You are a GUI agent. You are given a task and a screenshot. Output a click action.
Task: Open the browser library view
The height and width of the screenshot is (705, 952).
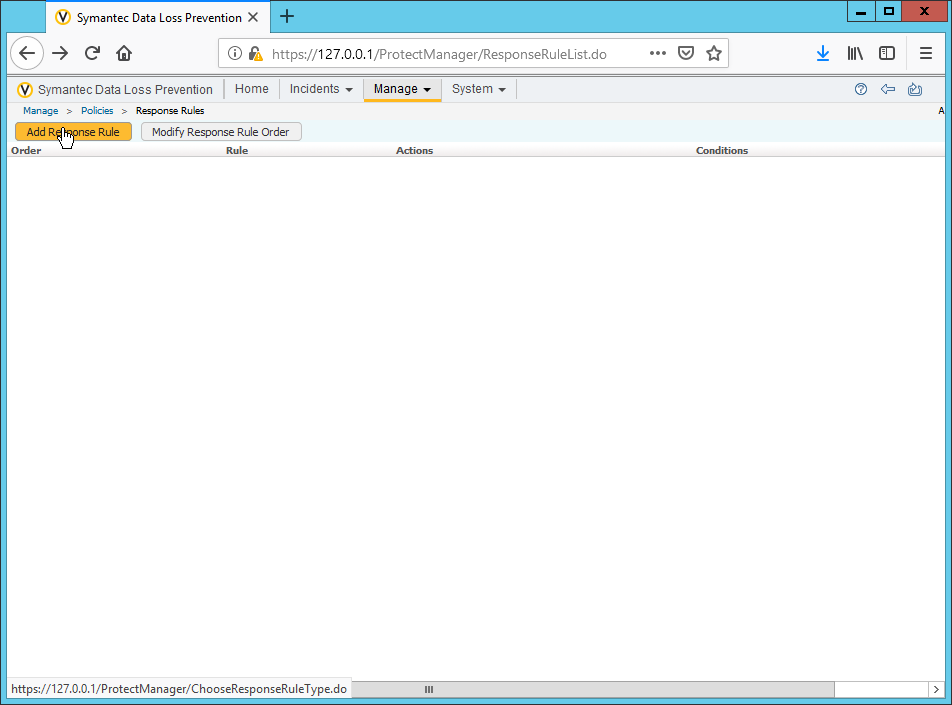coord(855,53)
